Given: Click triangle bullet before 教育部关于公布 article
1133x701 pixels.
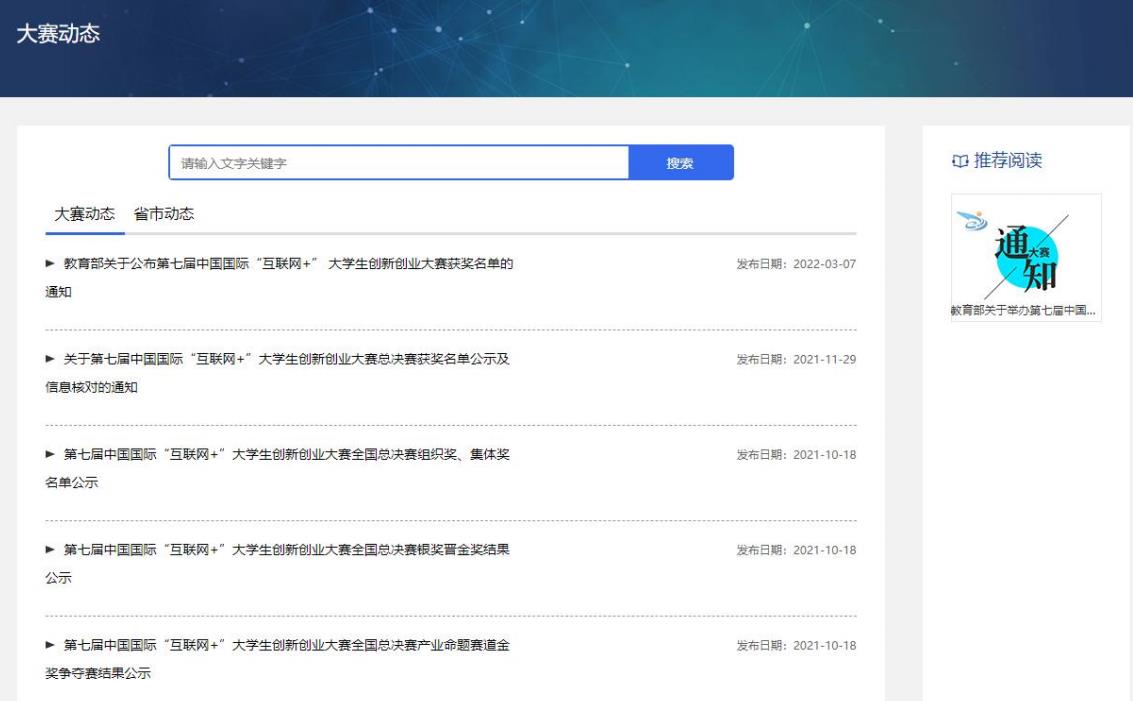Looking at the screenshot, I should [x=51, y=264].
